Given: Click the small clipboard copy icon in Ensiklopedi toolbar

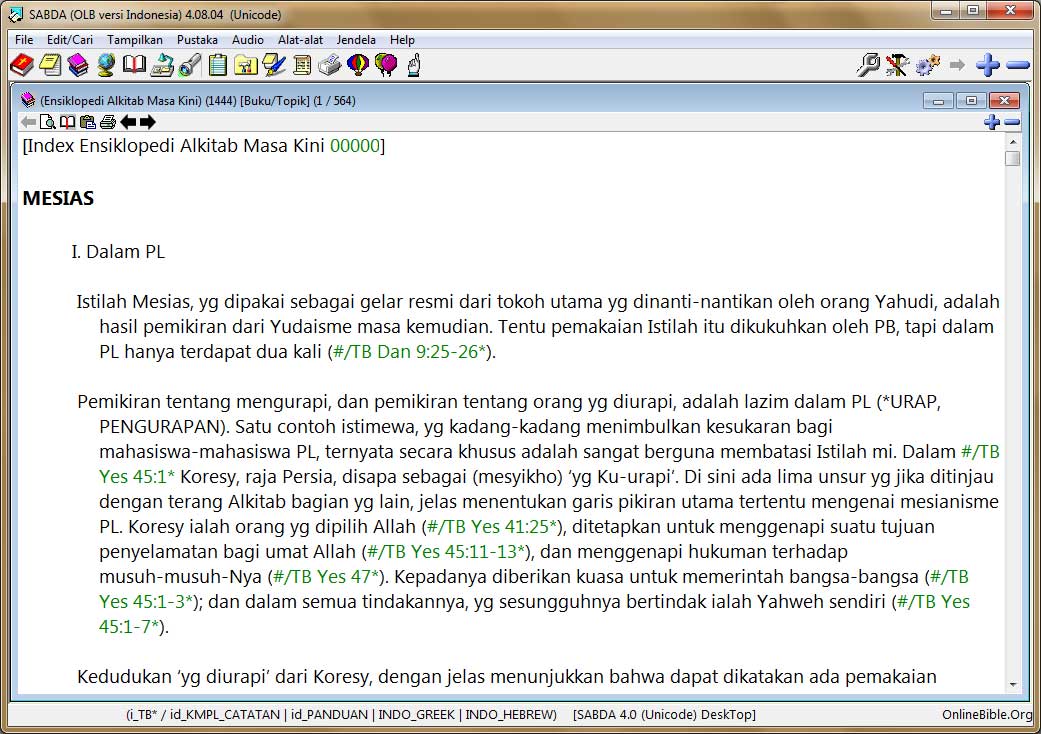Looking at the screenshot, I should [88, 122].
